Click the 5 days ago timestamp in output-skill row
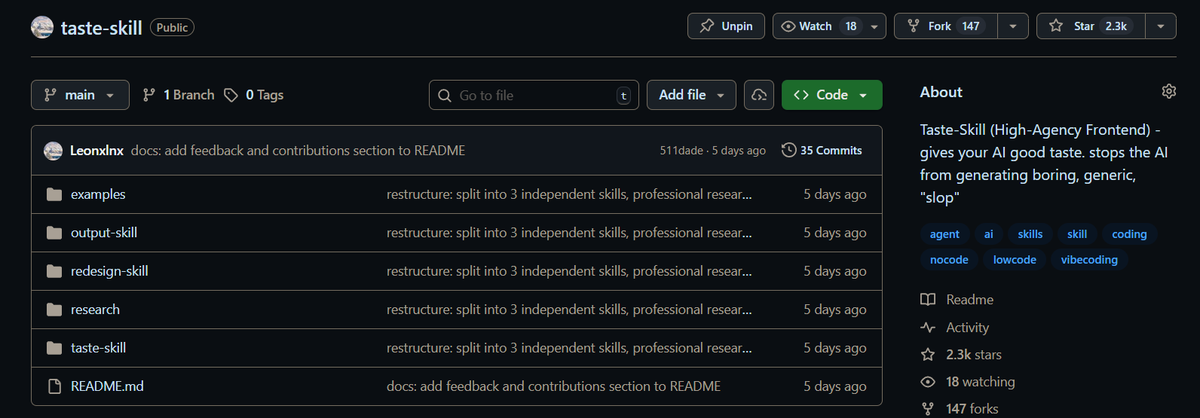The height and width of the screenshot is (418, 1200). tap(835, 233)
